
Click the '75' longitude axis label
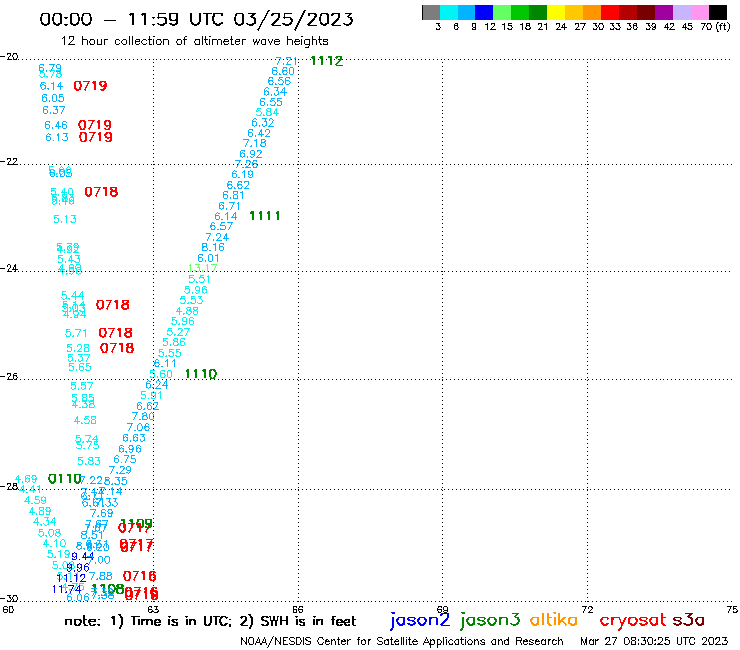pos(732,609)
